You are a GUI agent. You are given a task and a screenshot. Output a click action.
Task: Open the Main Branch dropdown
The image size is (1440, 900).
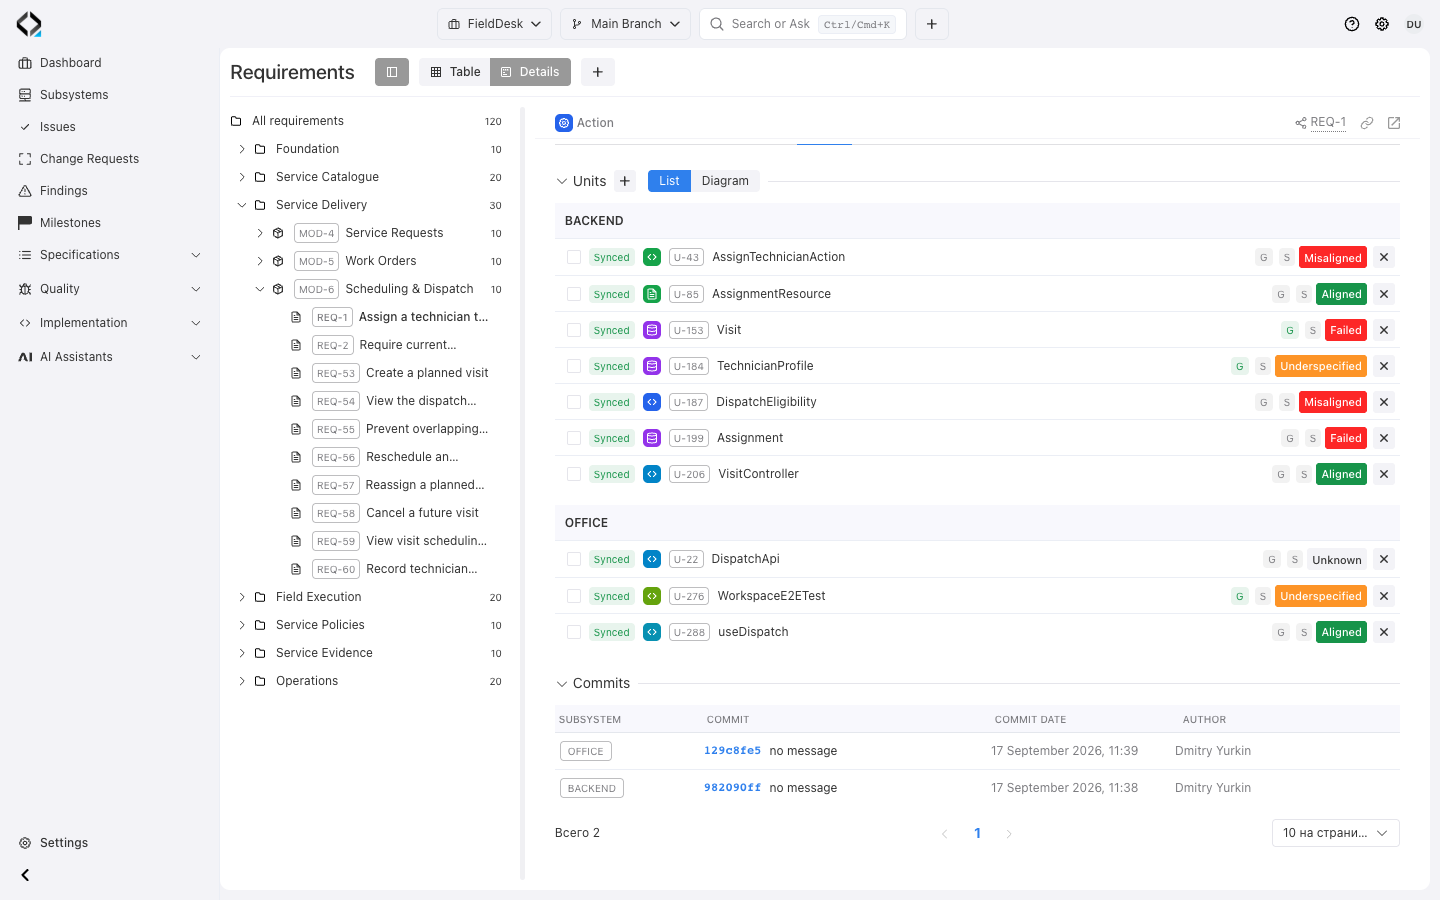click(x=626, y=24)
